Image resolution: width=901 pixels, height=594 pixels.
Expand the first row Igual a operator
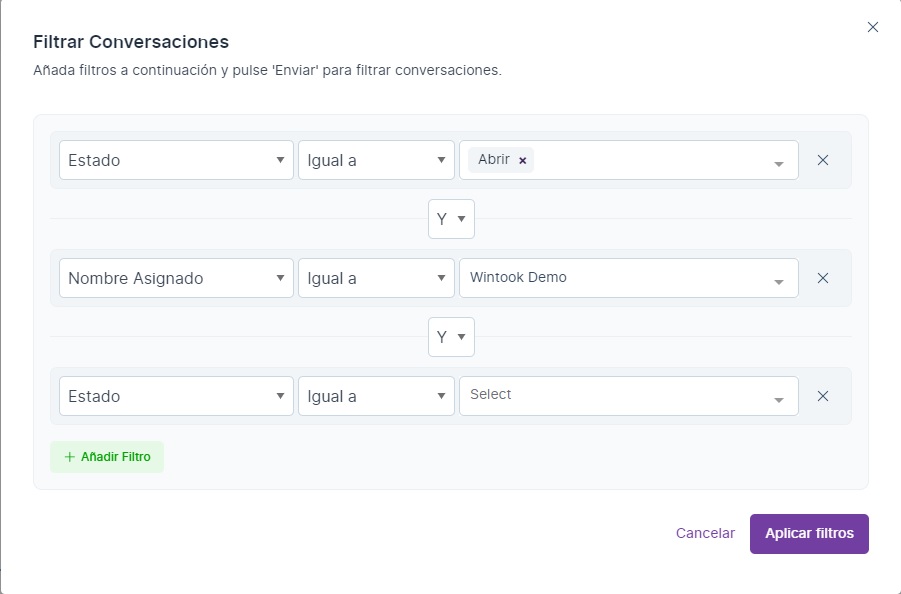click(376, 160)
